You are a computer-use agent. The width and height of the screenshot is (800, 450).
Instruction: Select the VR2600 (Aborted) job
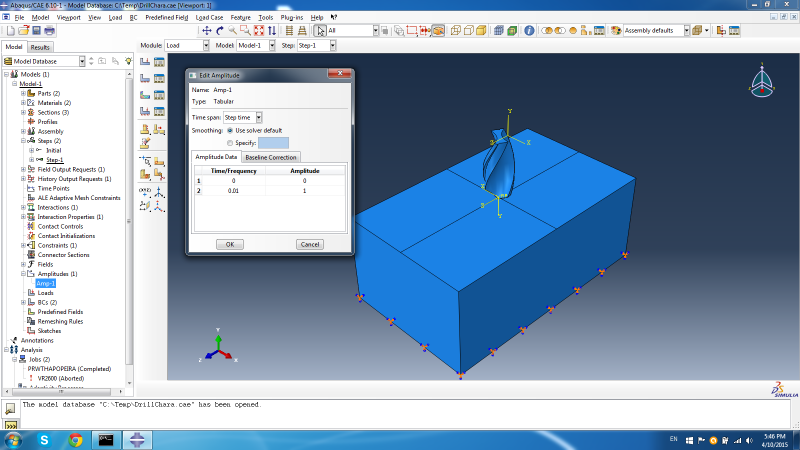[x=61, y=379]
